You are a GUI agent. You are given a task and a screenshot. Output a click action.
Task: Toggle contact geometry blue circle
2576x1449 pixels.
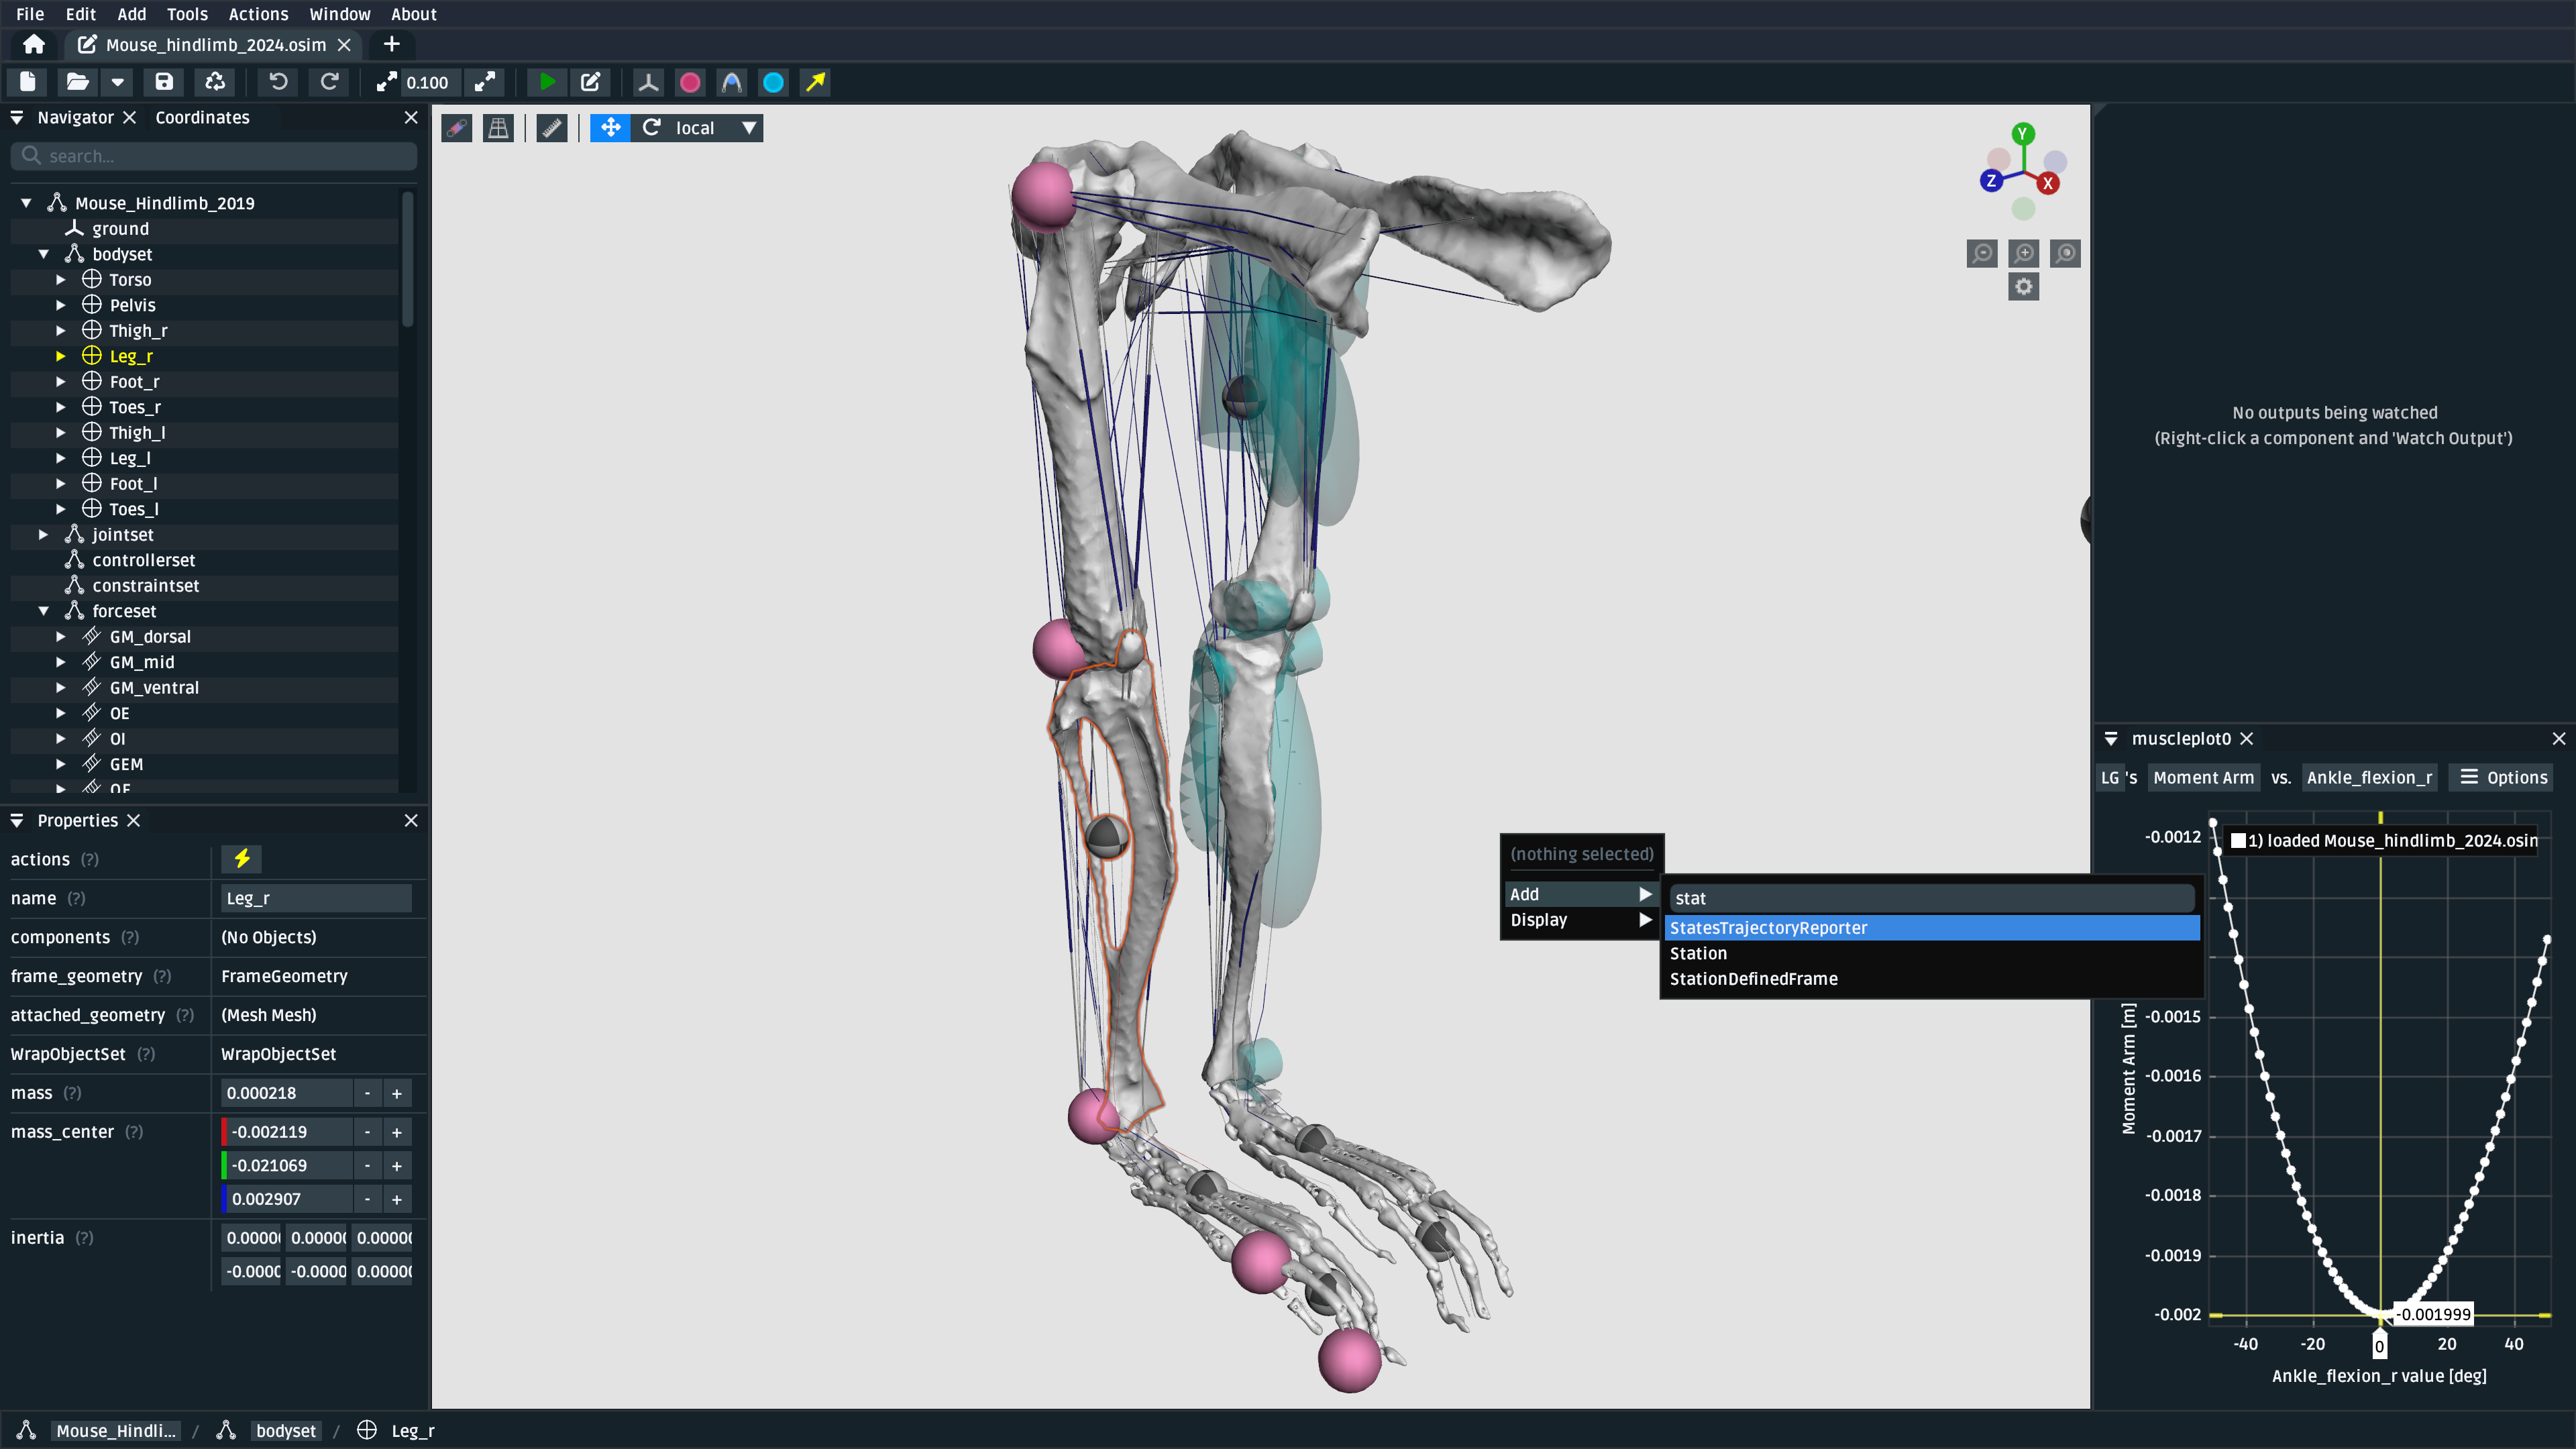pyautogui.click(x=774, y=82)
